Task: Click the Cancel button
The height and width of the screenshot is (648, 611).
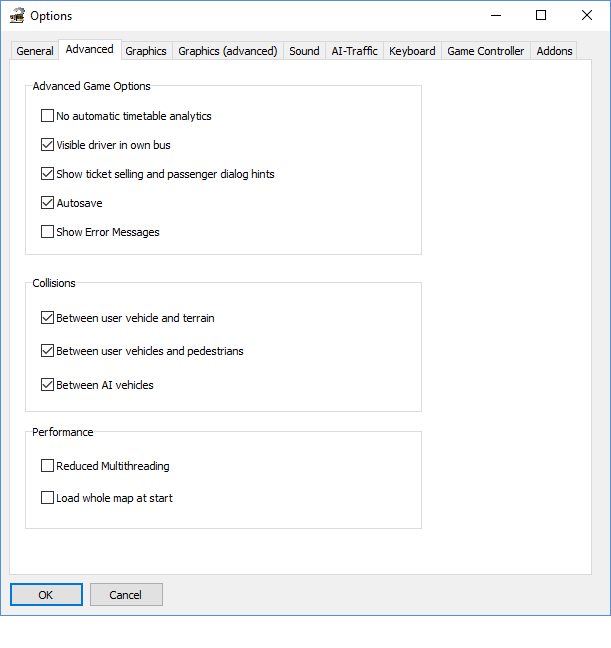Action: (x=126, y=595)
